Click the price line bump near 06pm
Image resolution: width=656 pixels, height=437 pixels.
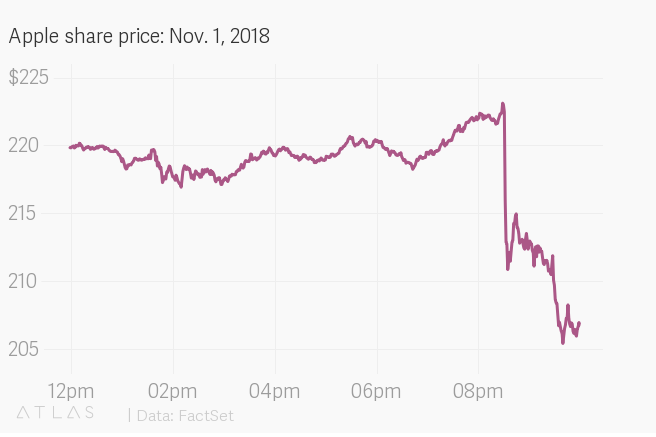click(x=351, y=137)
